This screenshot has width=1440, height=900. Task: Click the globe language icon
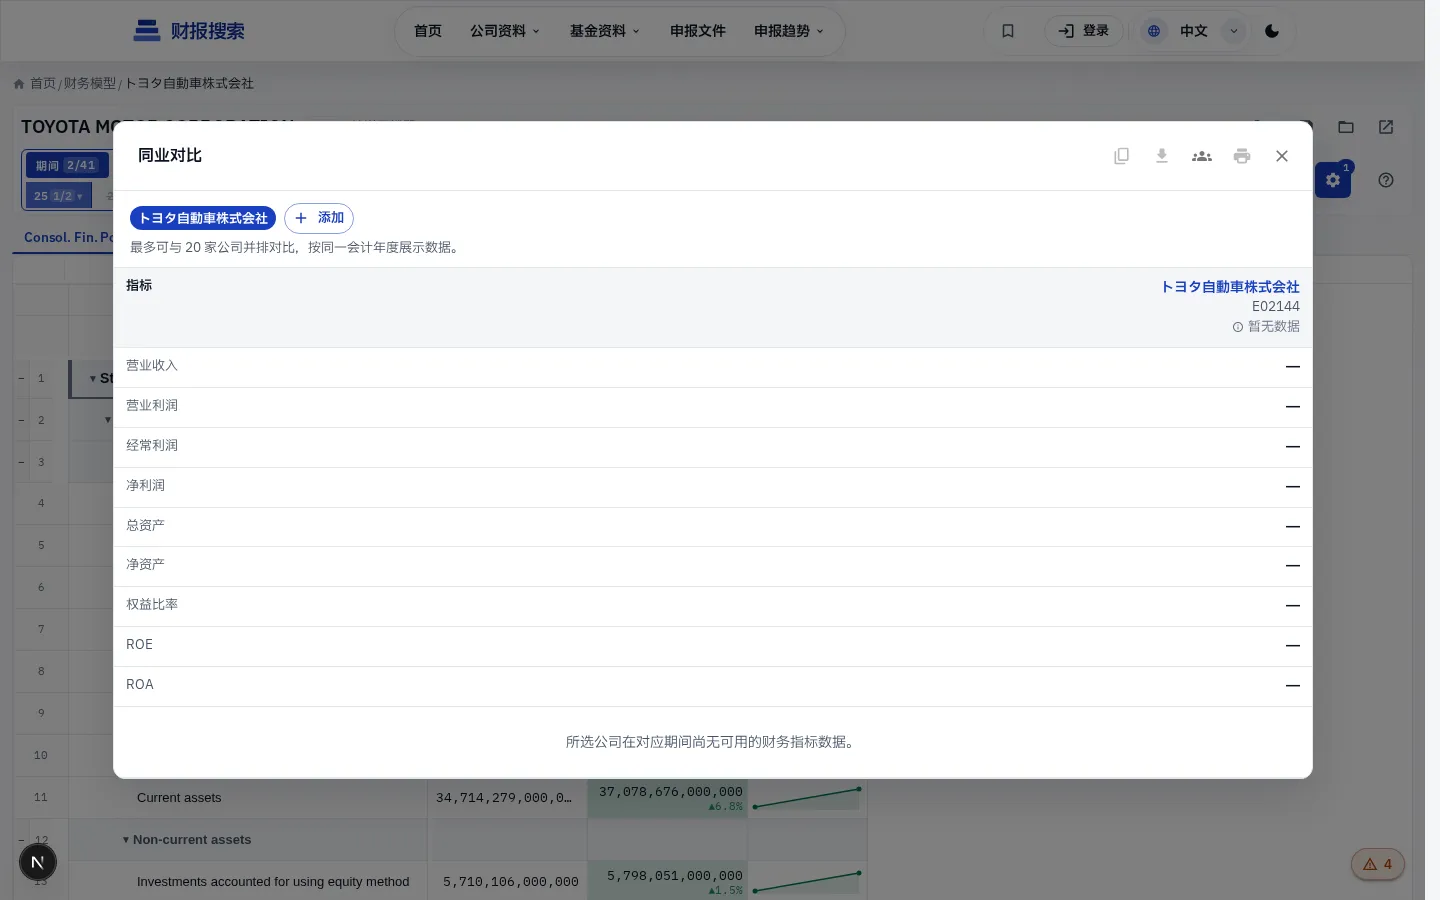click(x=1154, y=31)
